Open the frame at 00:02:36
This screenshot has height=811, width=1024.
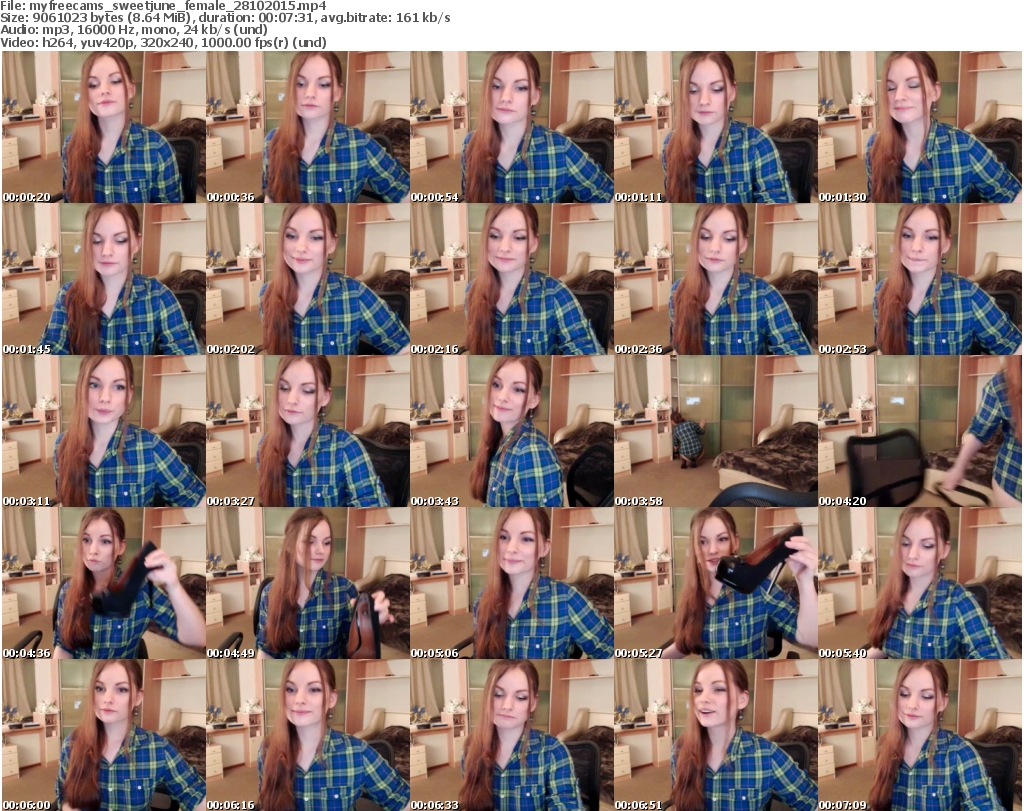(x=716, y=279)
